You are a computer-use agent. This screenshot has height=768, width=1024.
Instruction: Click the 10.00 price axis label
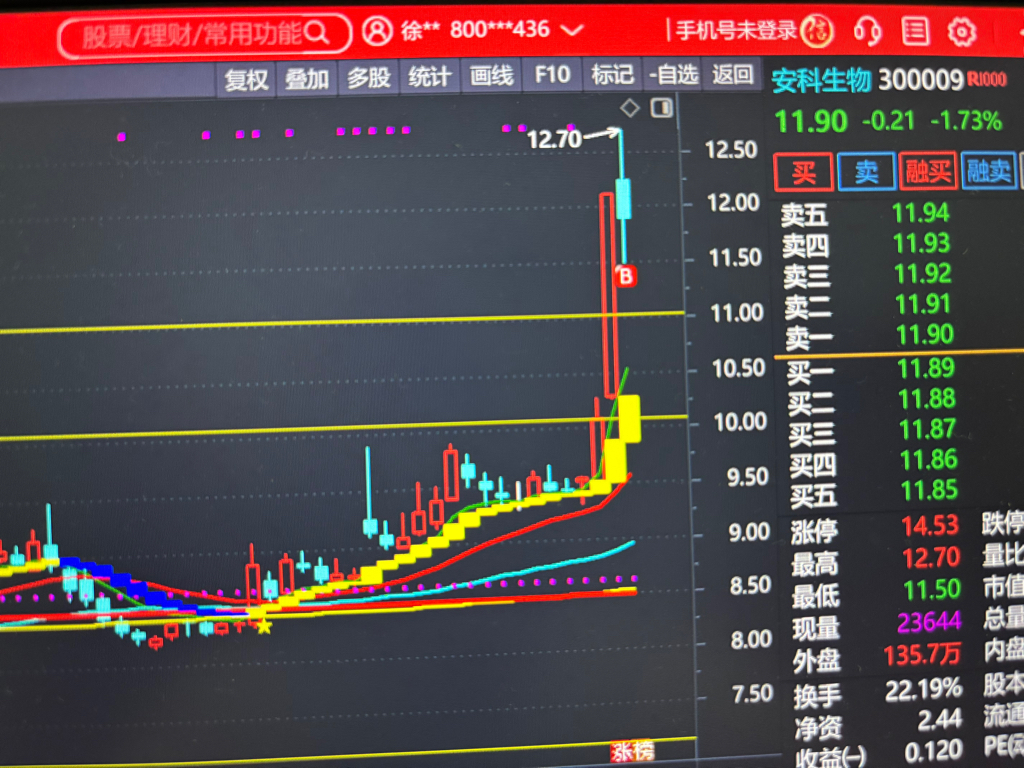coord(740,423)
